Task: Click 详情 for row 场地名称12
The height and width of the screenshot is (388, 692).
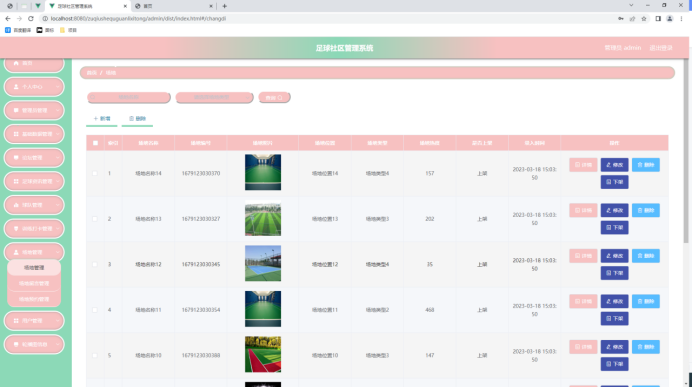Action: coord(583,256)
